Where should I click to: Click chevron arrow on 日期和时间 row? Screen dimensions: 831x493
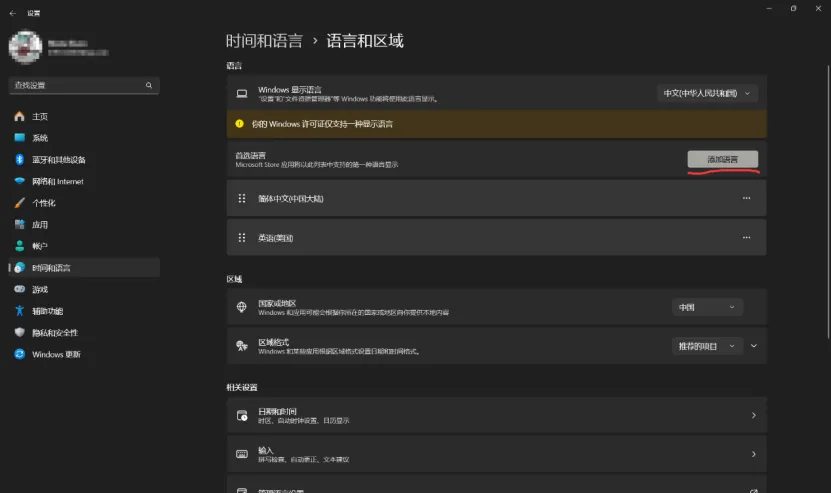click(754, 415)
